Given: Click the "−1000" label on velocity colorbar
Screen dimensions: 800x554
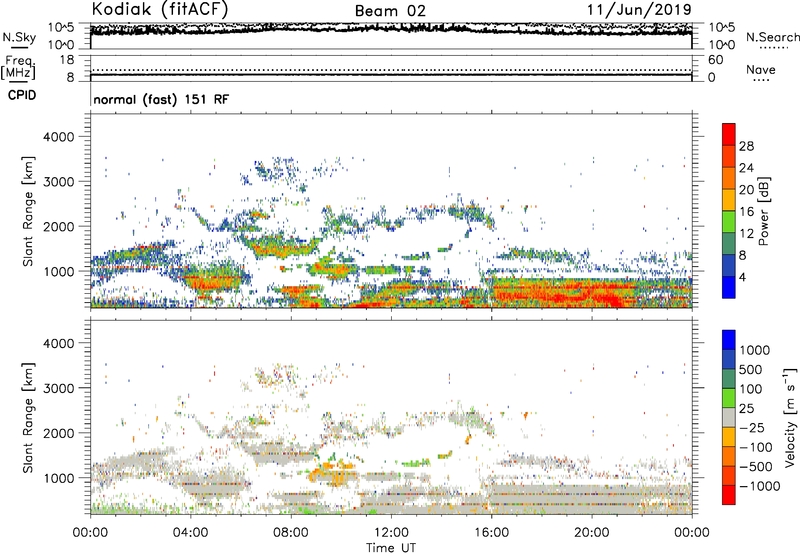Looking at the screenshot, I should [759, 486].
